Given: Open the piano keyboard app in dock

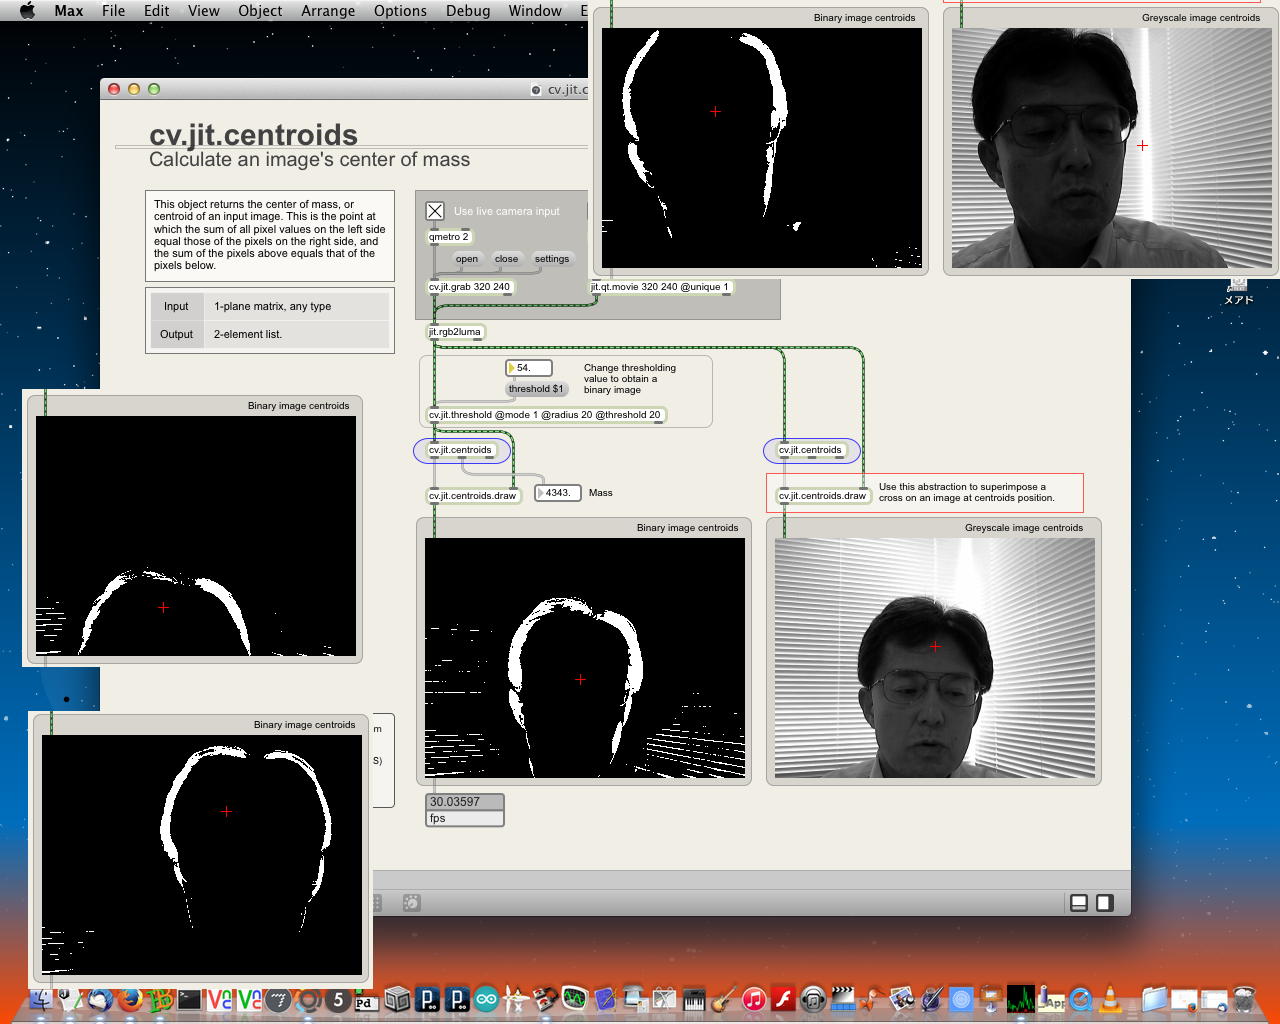Looking at the screenshot, I should 694,998.
